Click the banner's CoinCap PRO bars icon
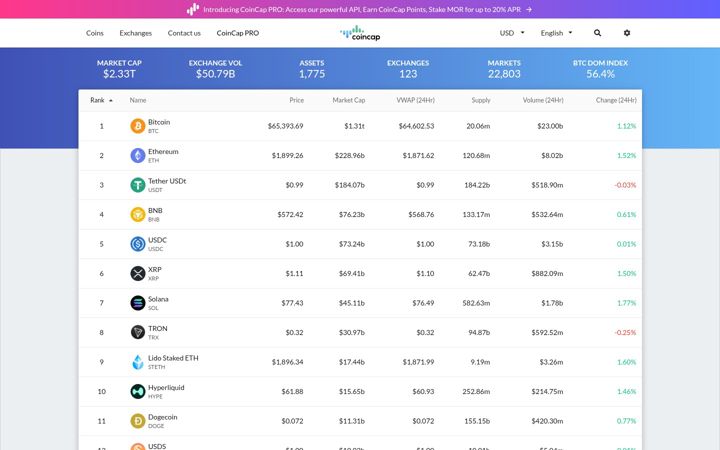The width and height of the screenshot is (720, 450). tap(193, 9)
